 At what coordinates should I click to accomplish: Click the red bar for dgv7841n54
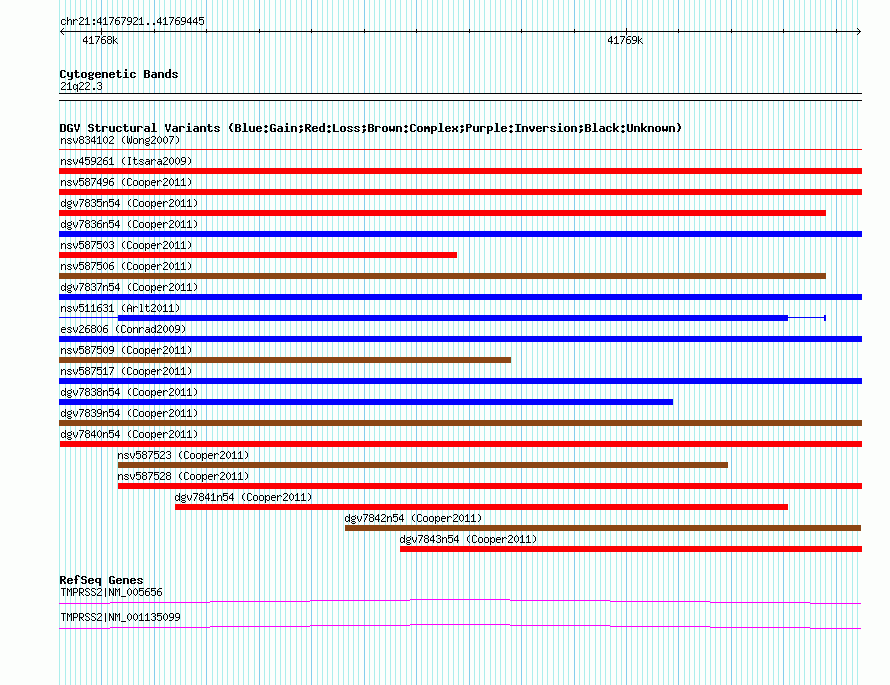click(481, 507)
